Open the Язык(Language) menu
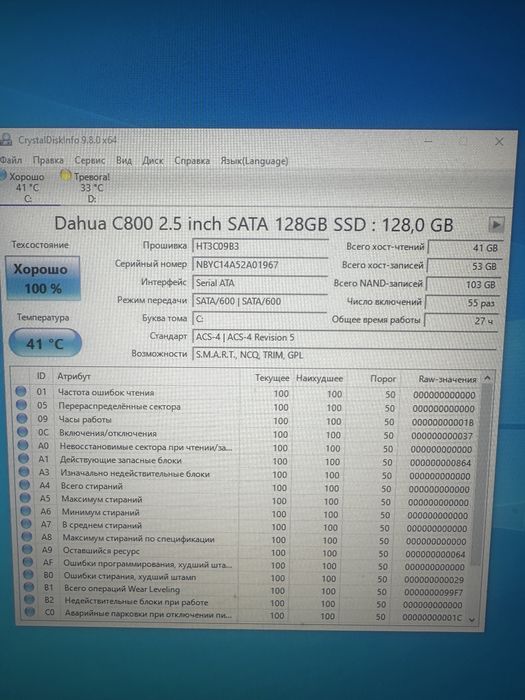 click(x=254, y=161)
